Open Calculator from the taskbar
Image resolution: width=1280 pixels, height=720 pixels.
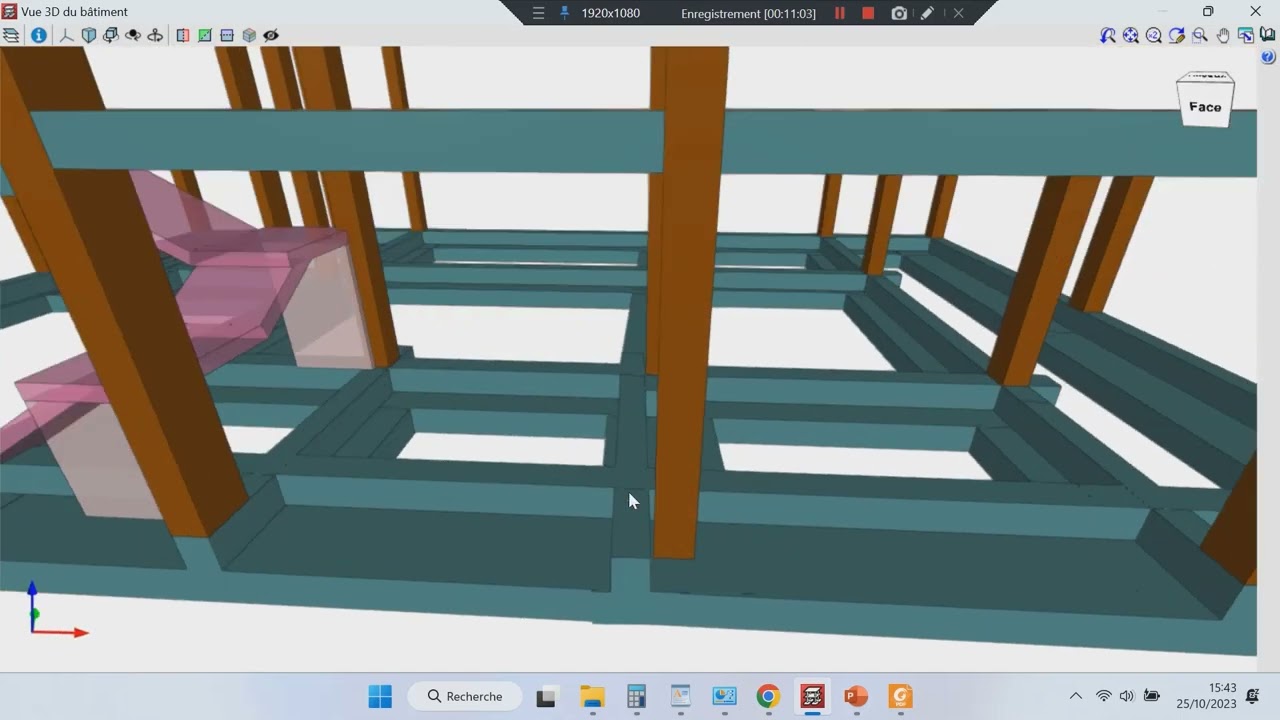pos(636,696)
